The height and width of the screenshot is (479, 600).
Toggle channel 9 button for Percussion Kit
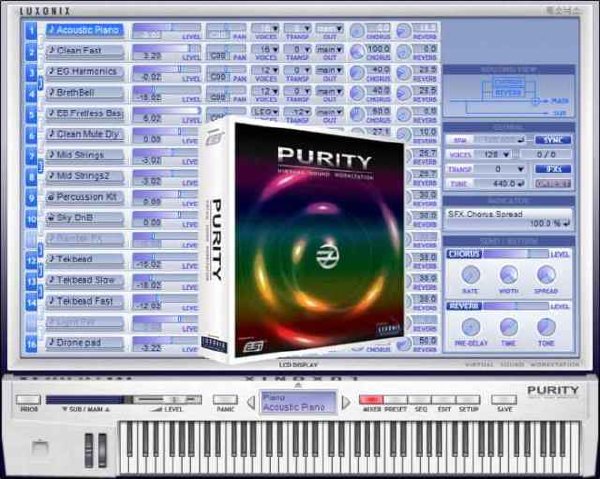[x=31, y=197]
